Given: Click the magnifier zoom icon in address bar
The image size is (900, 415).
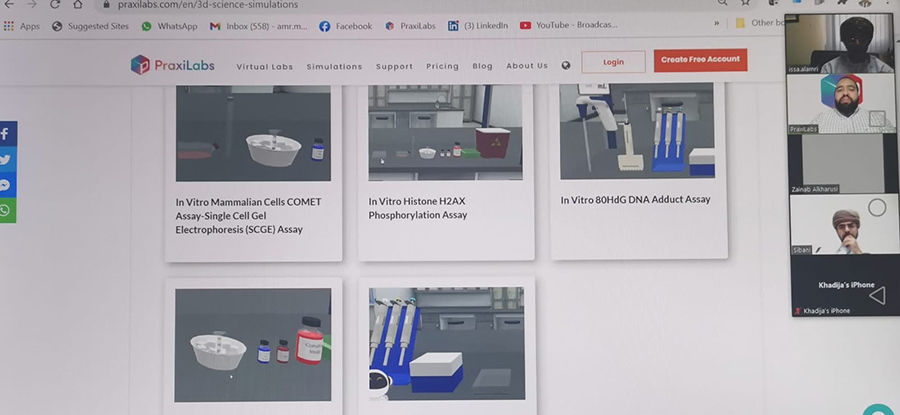Looking at the screenshot, I should [722, 3].
